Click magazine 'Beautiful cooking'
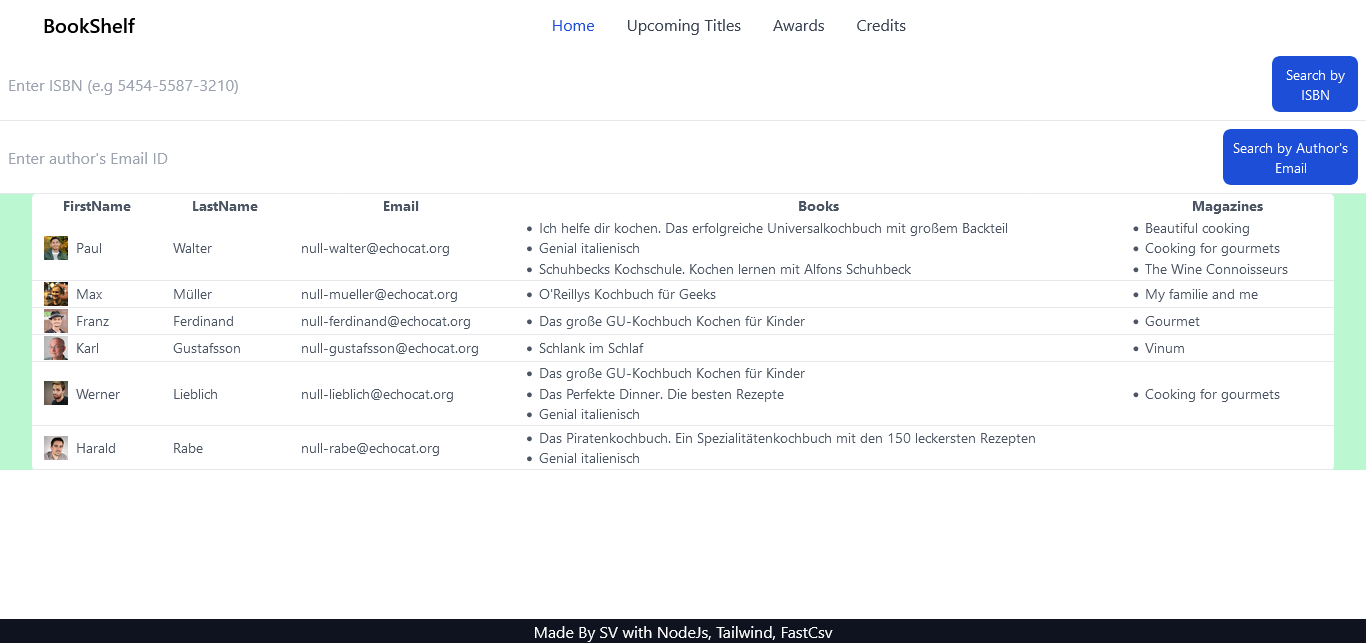Screen dimensions: 1366x643 coord(1197,228)
